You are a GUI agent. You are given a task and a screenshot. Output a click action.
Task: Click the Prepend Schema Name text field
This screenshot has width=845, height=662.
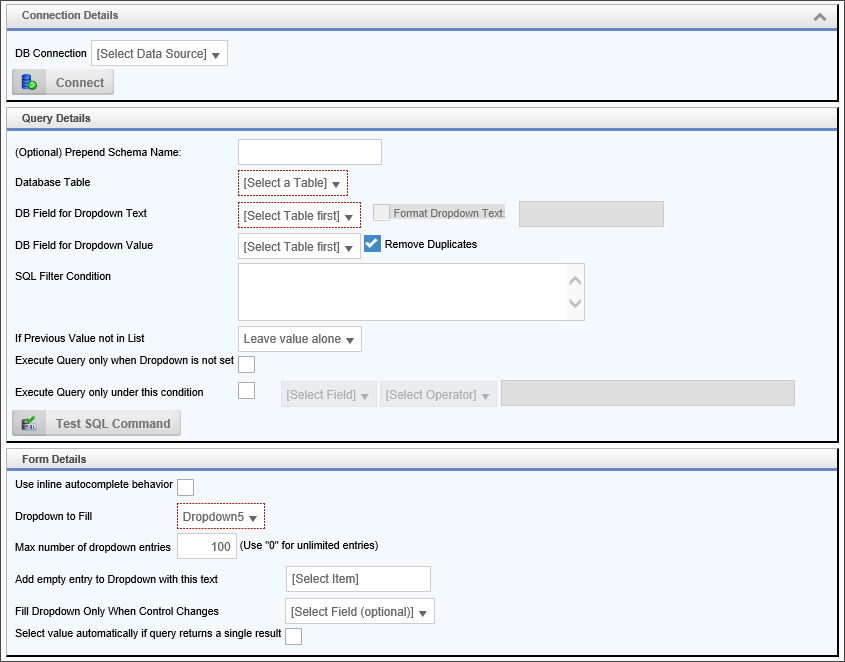click(310, 152)
